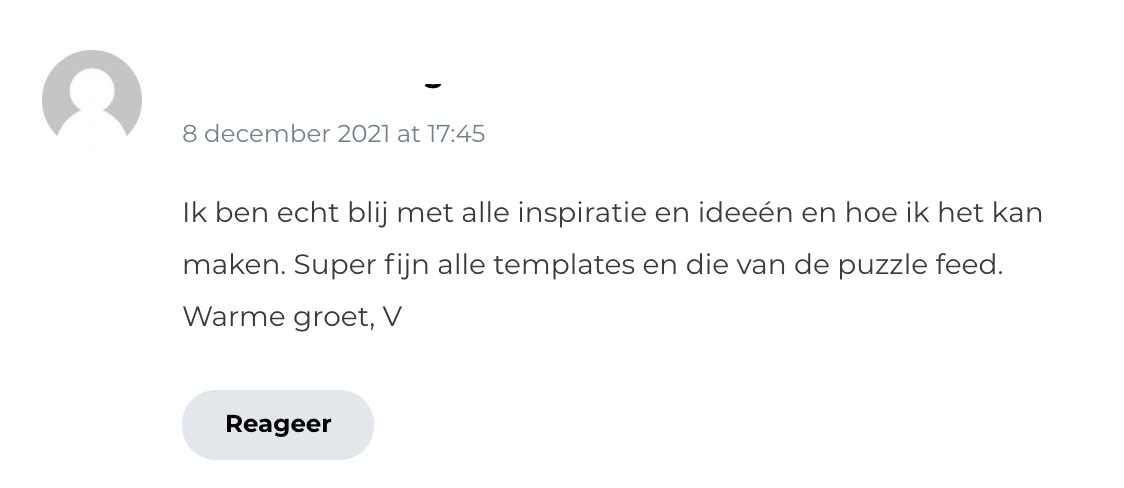
Task: Click the line starting with 'maken. Super fijn'
Action: point(592,265)
